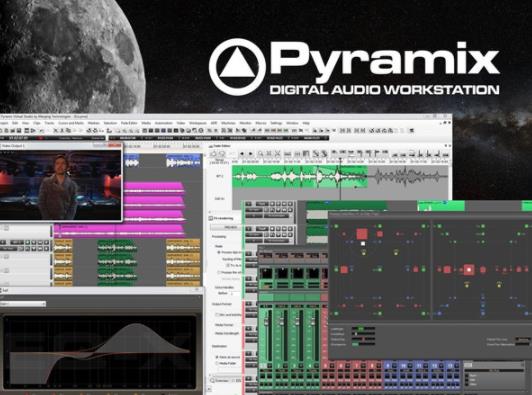Open the dropdown above the EQ curve display

[x=23, y=304]
